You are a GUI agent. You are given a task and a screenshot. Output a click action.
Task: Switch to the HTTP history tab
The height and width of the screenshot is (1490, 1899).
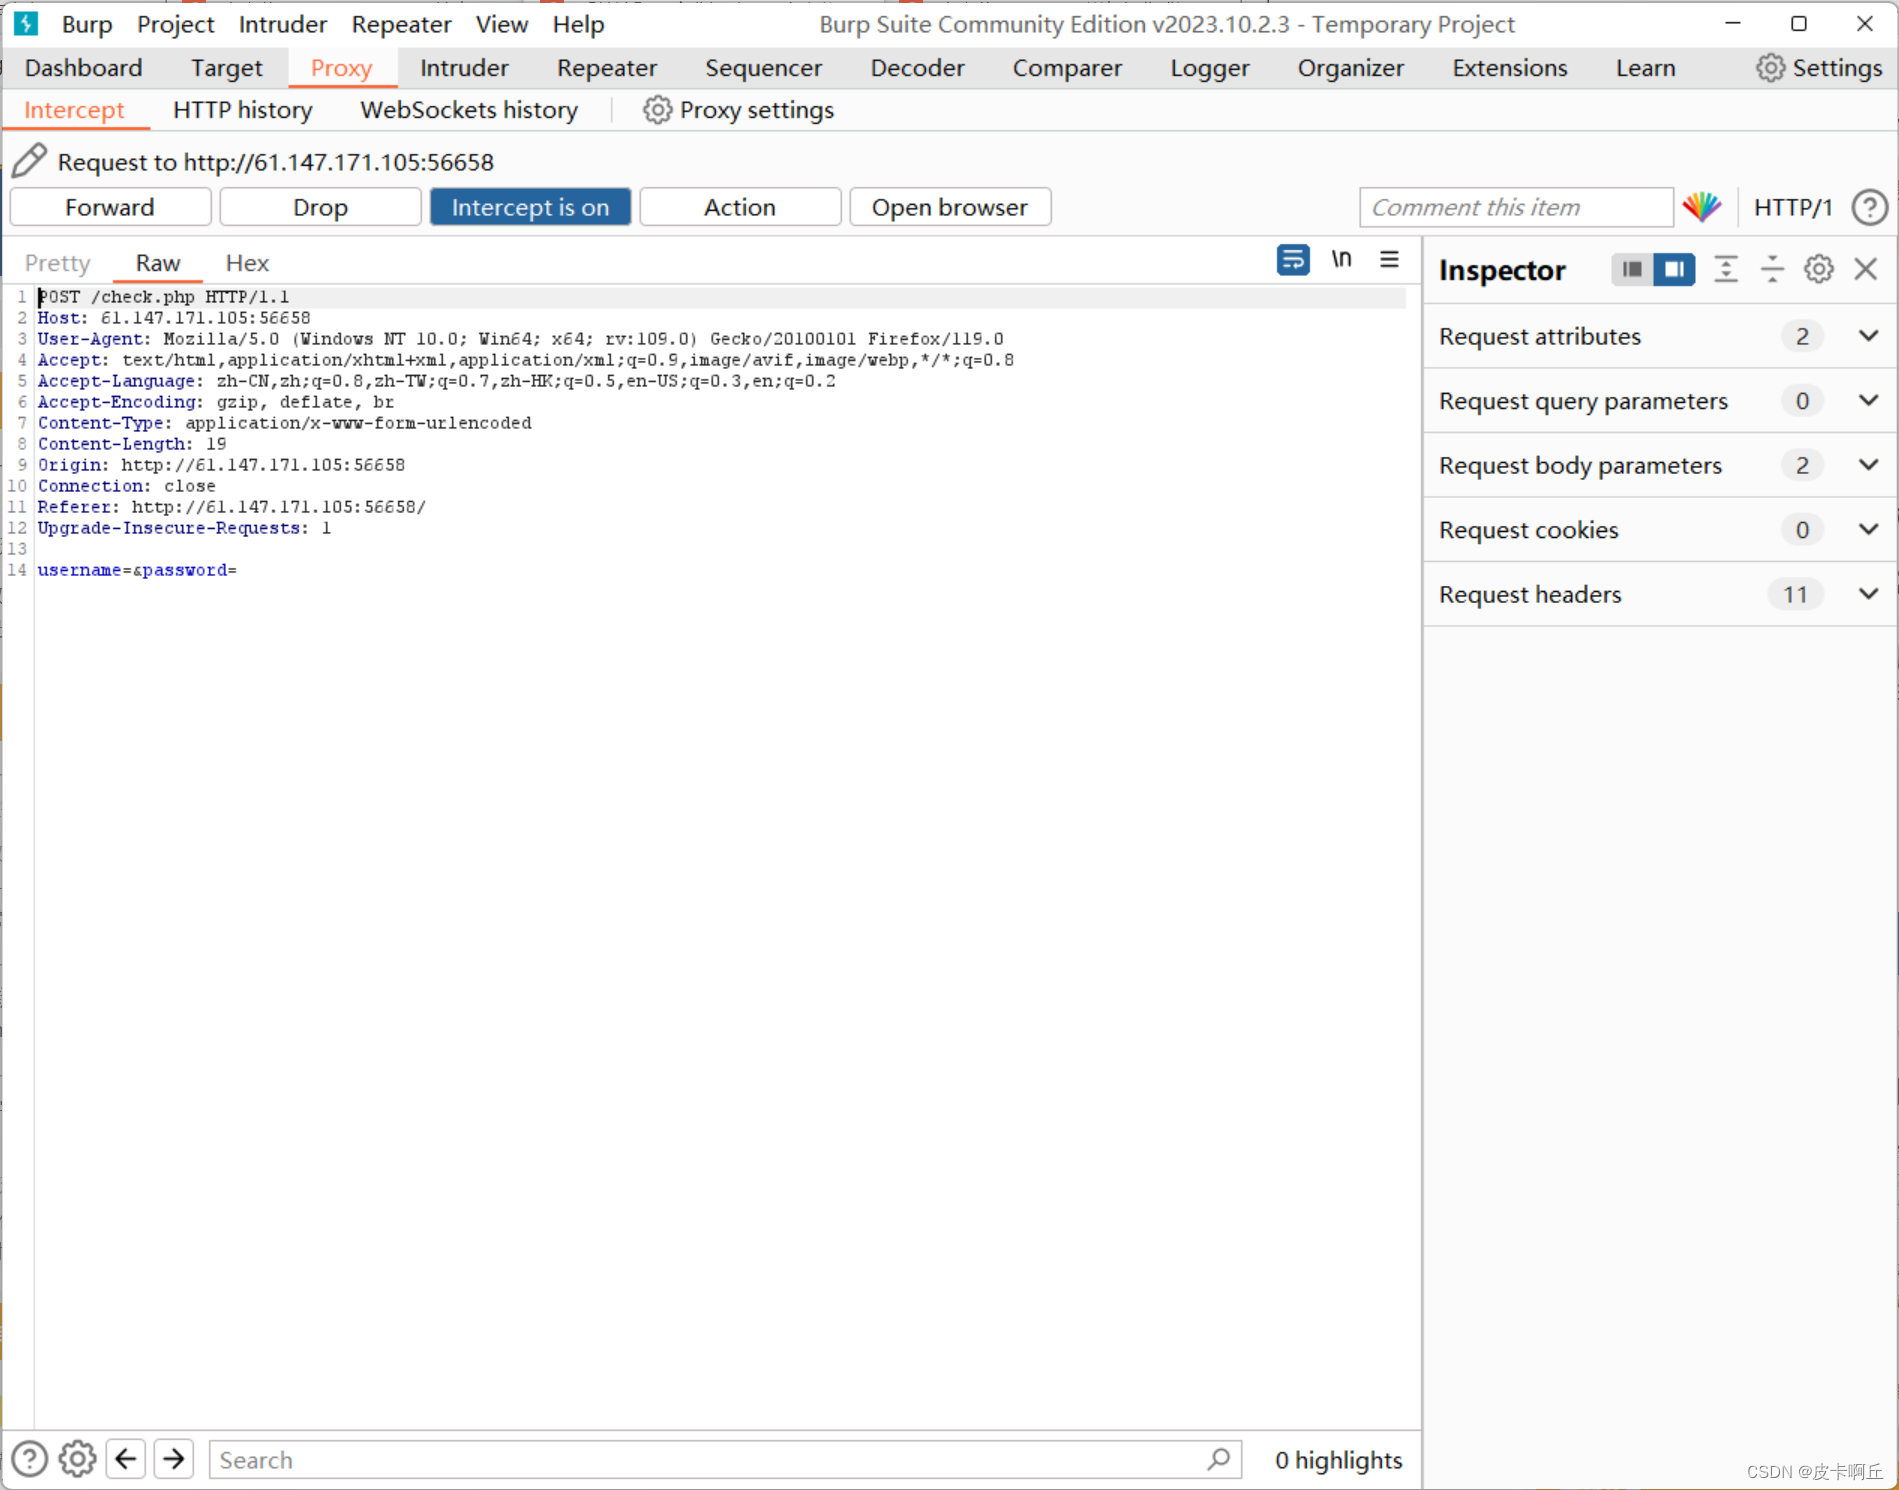pos(242,110)
